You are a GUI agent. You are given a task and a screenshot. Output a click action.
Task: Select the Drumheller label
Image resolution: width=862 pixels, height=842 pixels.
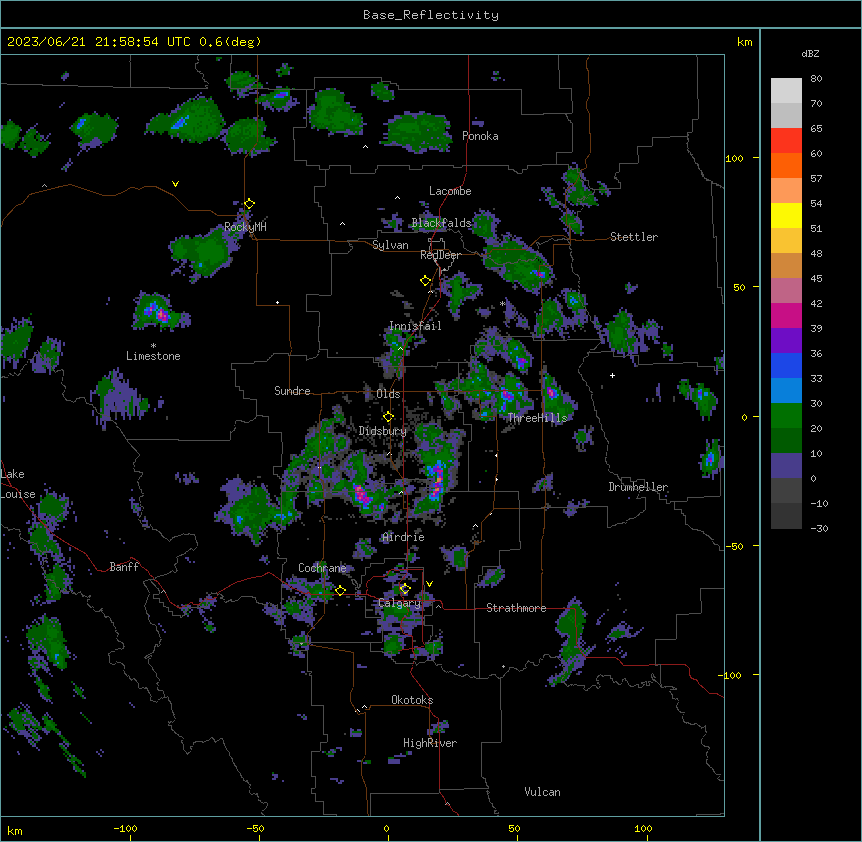click(x=638, y=487)
